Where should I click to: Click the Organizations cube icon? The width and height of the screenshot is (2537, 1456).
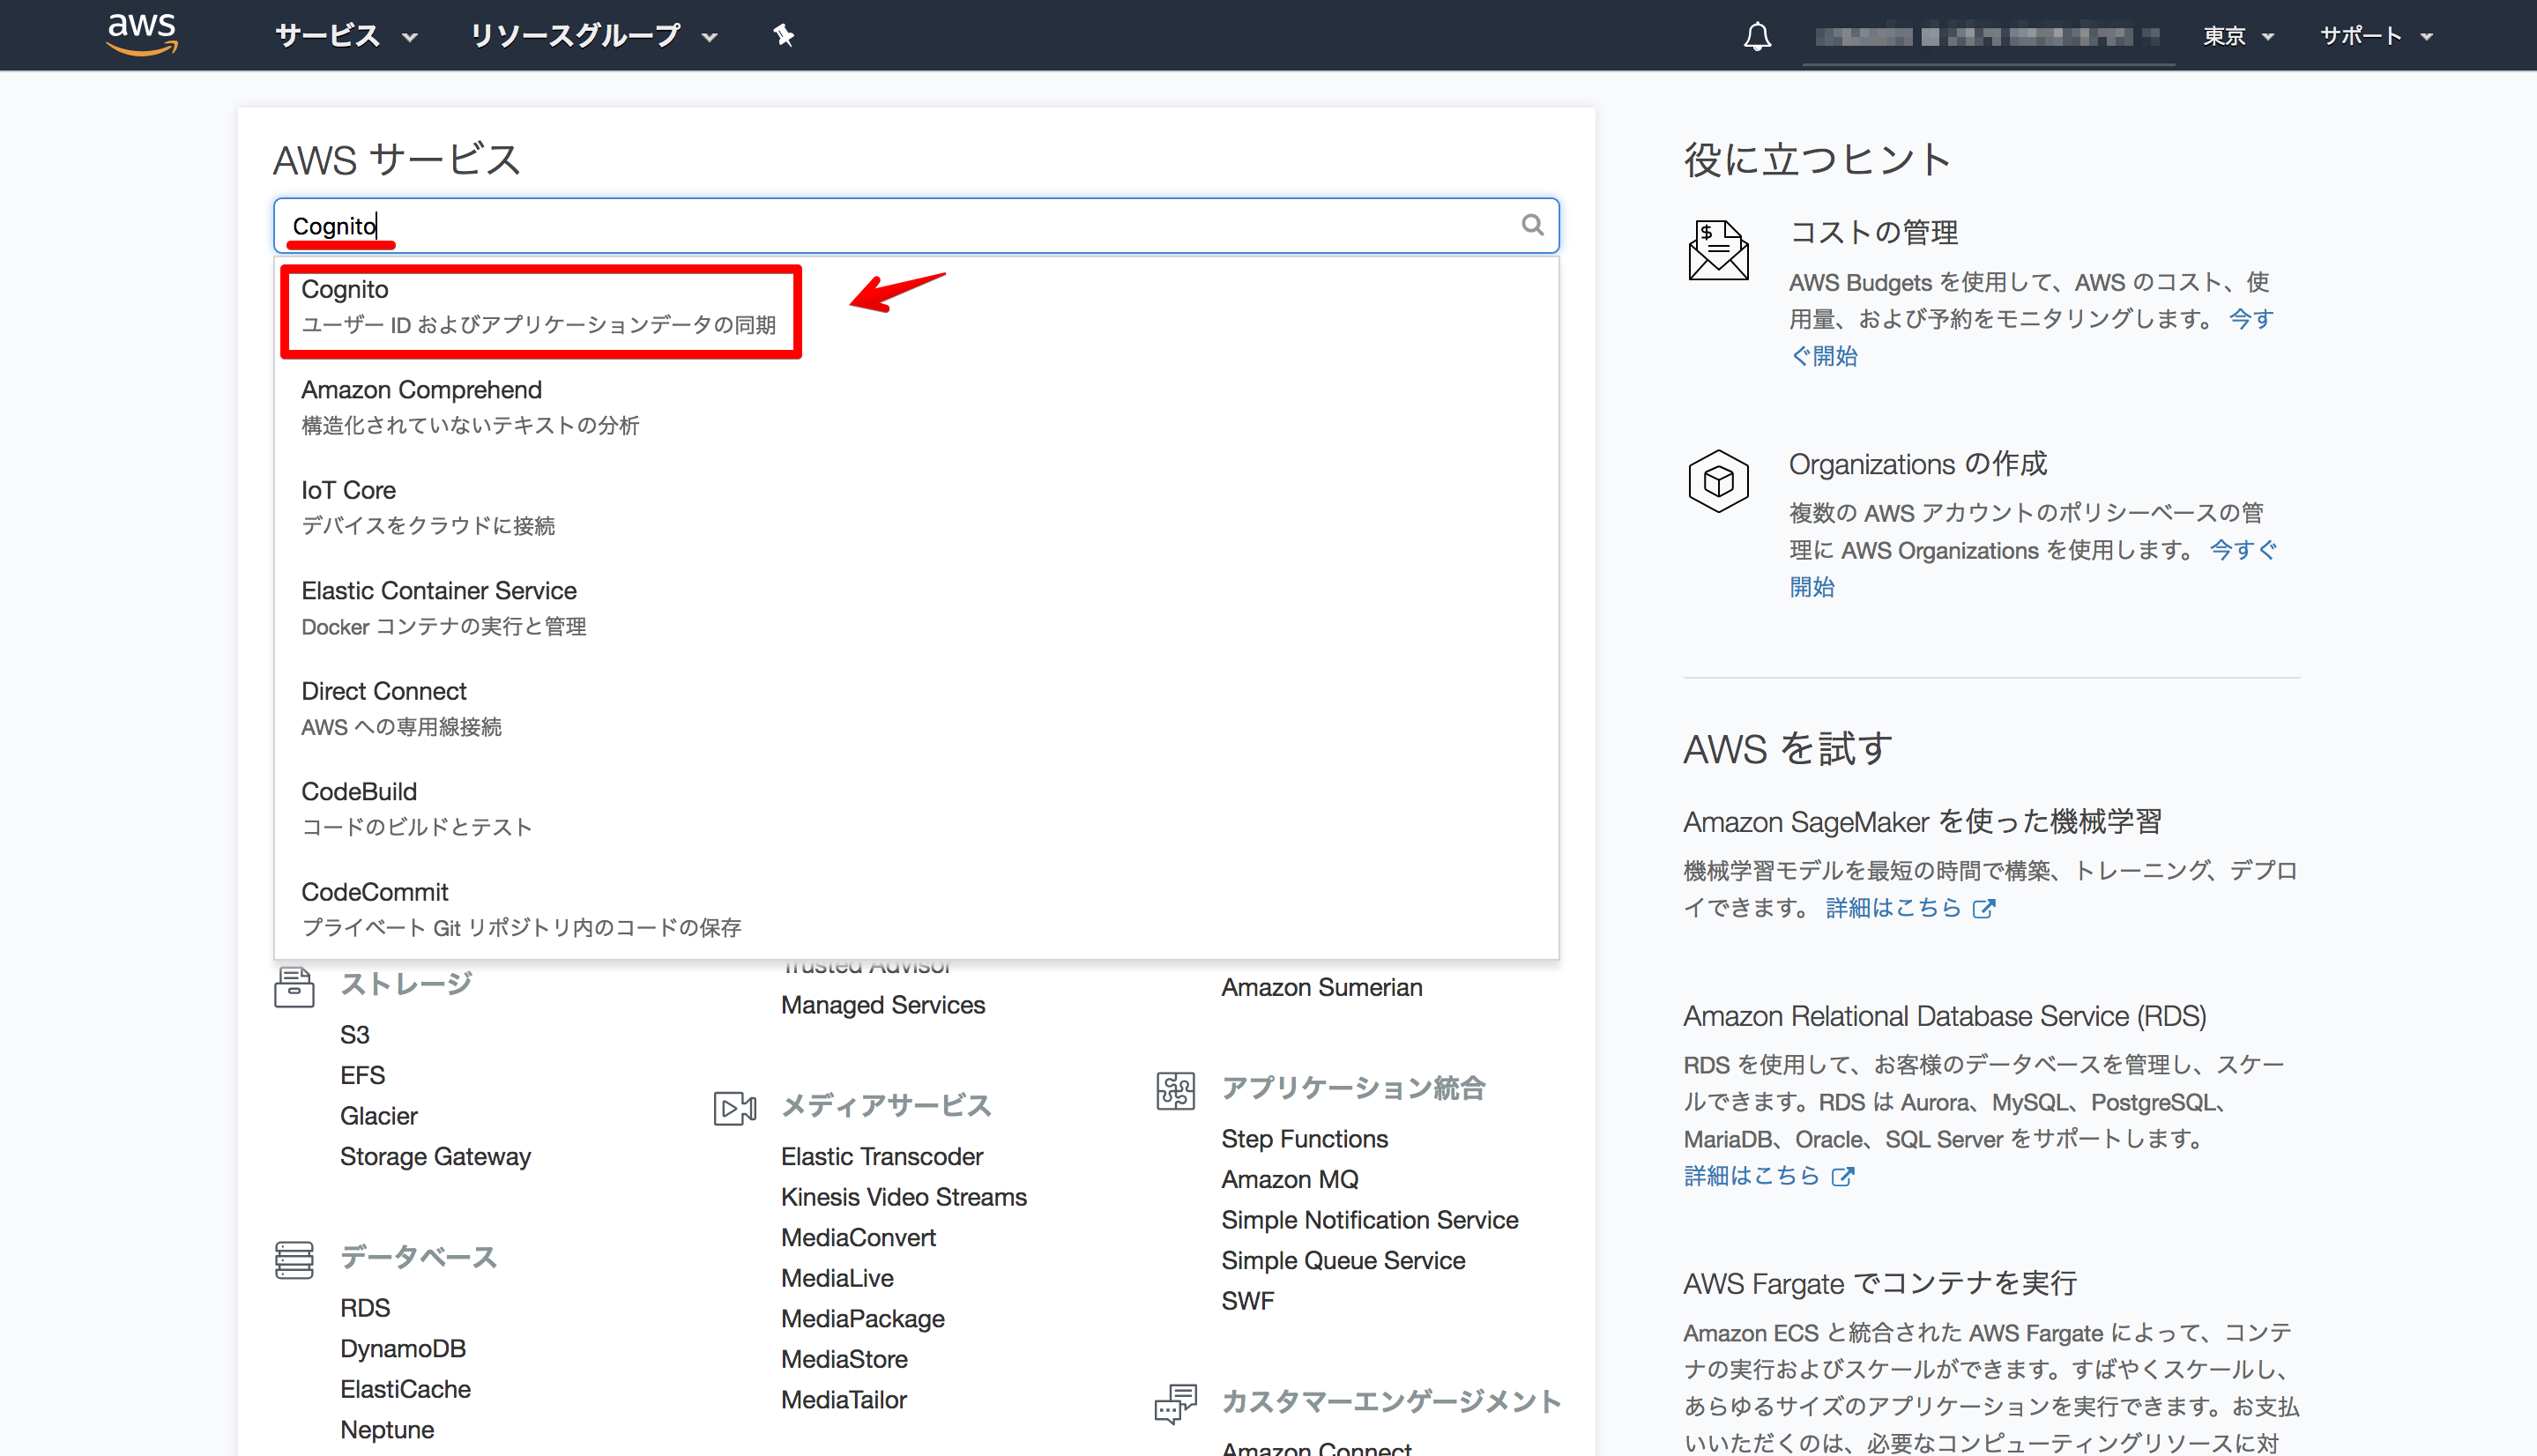(1718, 481)
